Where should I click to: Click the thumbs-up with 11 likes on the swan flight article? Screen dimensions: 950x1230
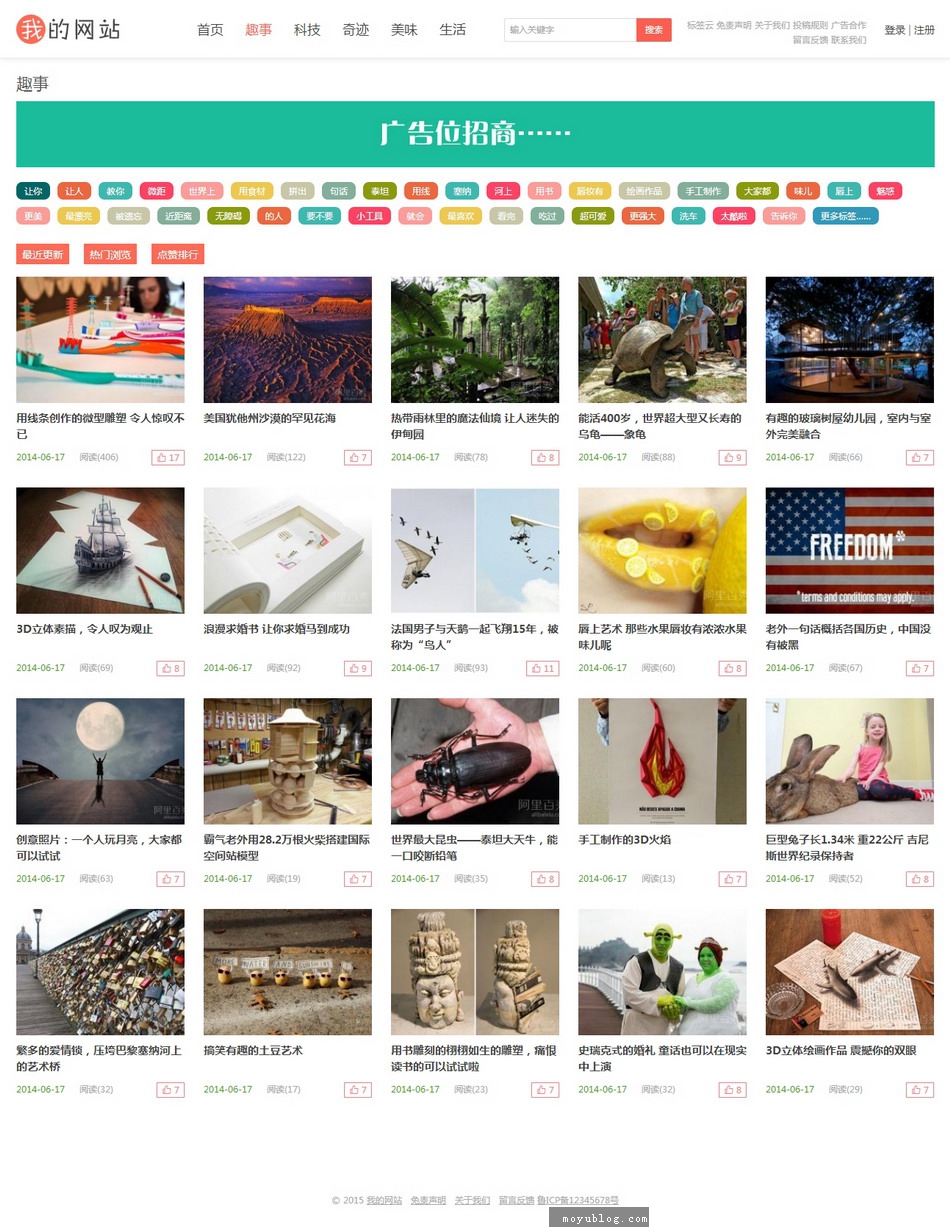pos(543,668)
